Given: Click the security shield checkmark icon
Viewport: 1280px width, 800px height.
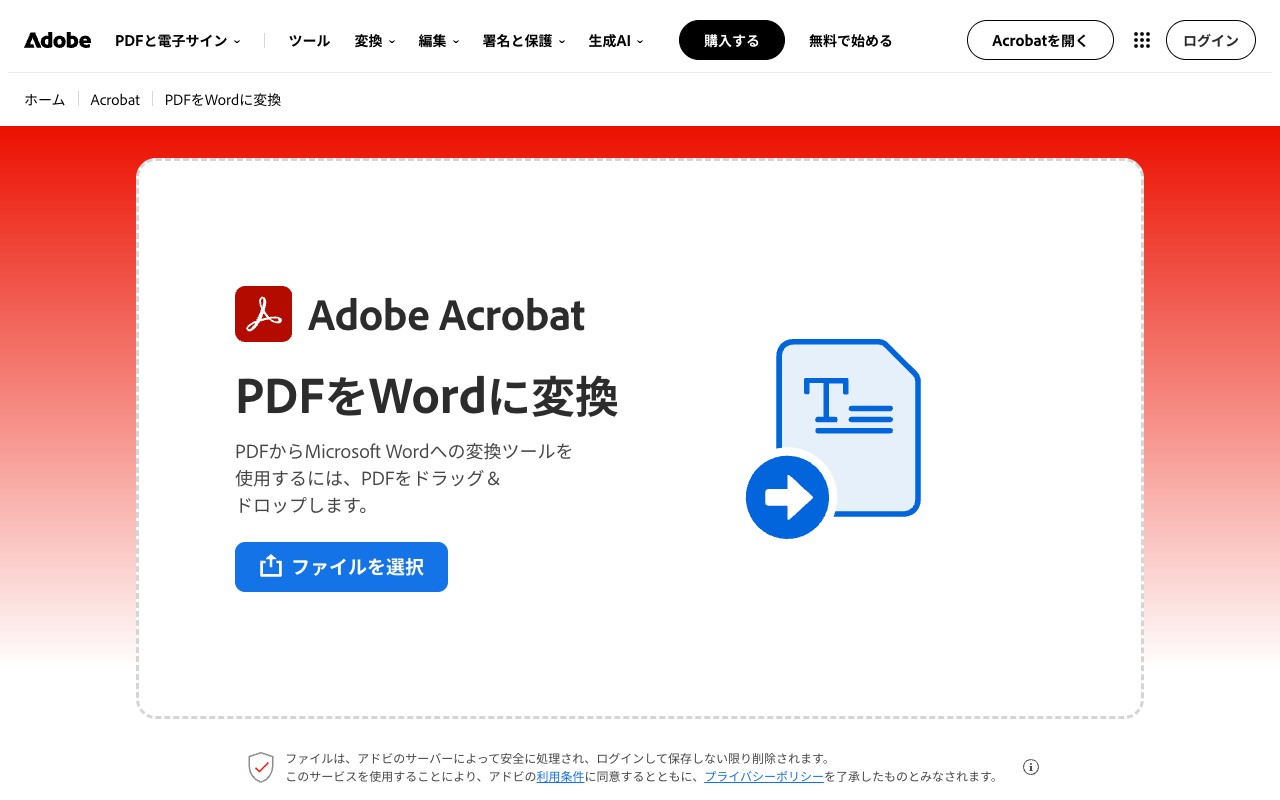Looking at the screenshot, I should click(261, 767).
